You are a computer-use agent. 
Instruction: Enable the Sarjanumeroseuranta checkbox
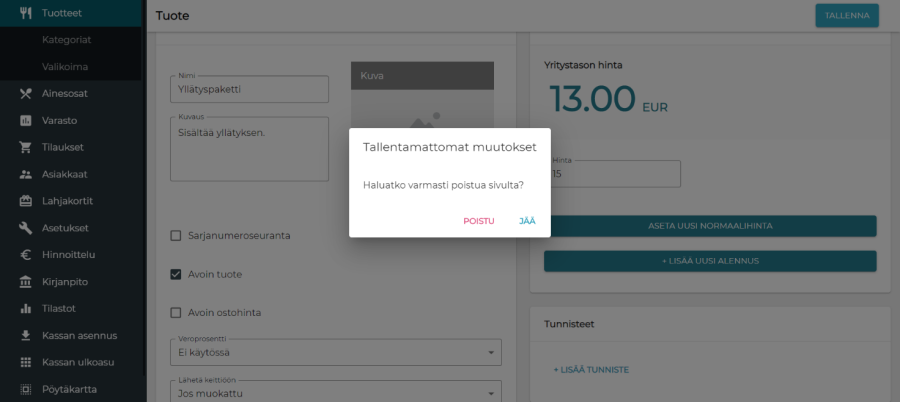[x=176, y=236]
